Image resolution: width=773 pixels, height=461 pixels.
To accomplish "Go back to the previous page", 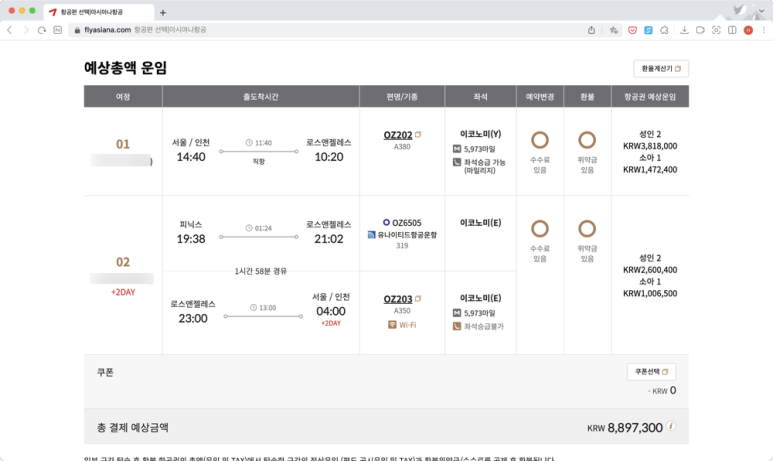I will point(9,30).
